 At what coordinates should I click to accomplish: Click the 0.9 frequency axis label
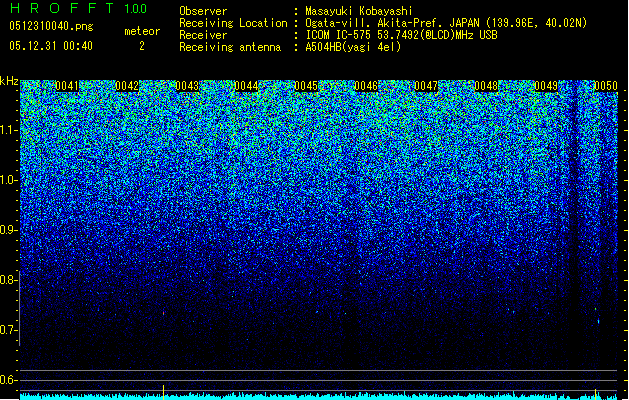pos(9,230)
